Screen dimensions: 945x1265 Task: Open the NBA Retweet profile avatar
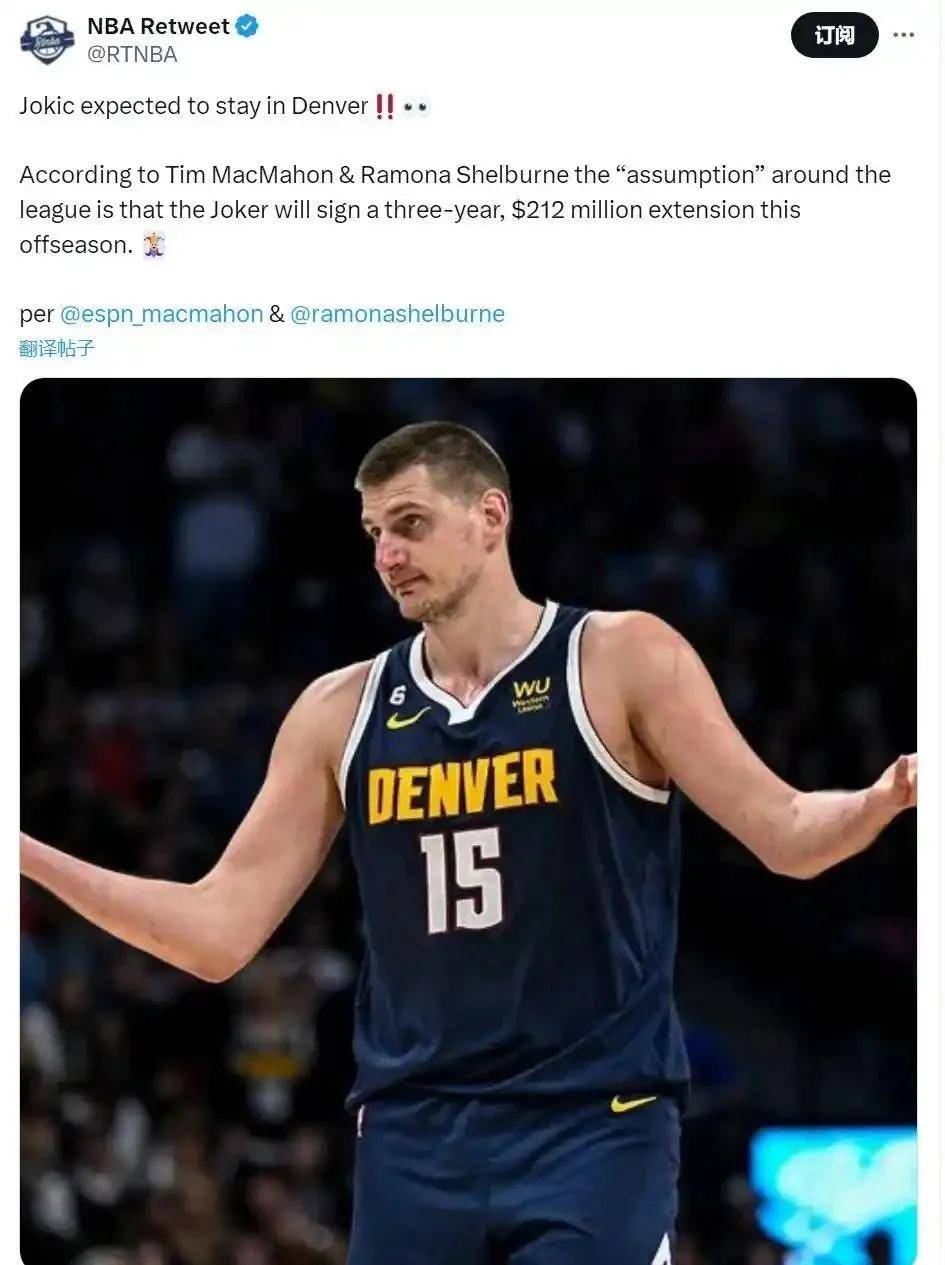[x=47, y=40]
